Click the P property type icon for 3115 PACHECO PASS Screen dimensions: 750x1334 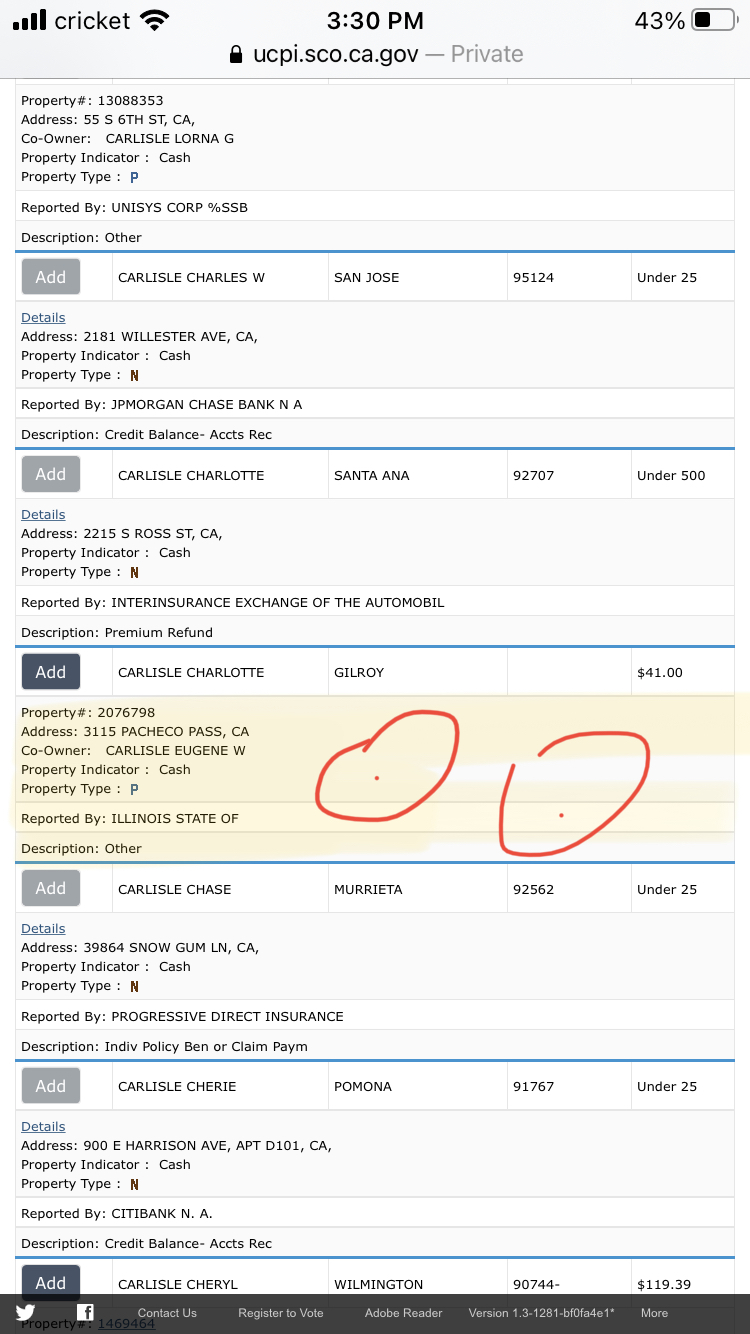tap(134, 789)
